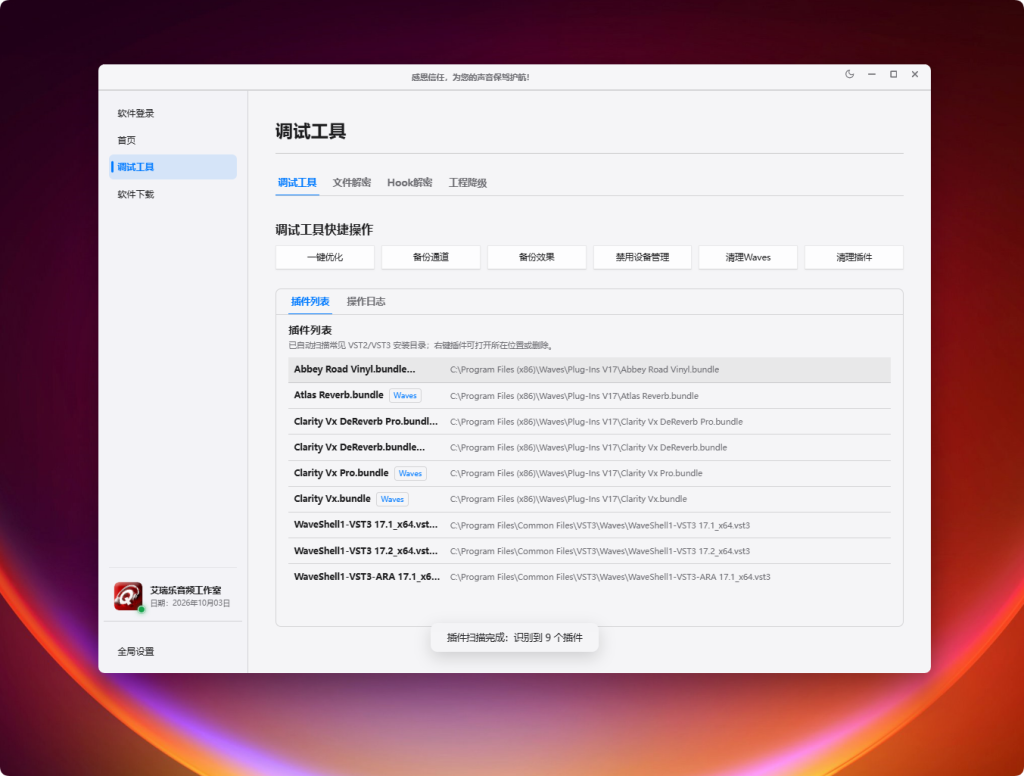Open 禁用设备管理
1024x776 pixels.
[x=643, y=257]
